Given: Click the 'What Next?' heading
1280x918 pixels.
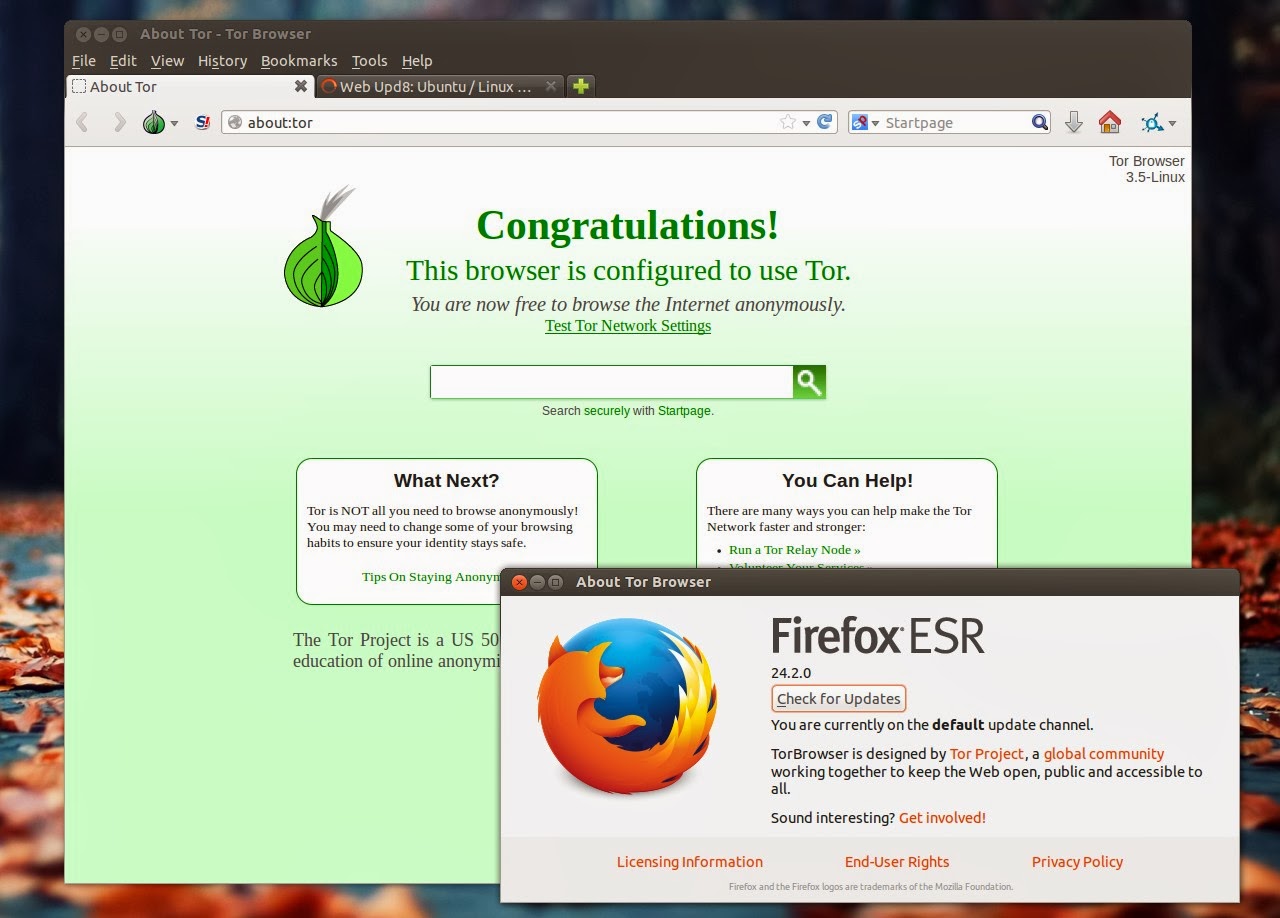Looking at the screenshot, I should [447, 481].
